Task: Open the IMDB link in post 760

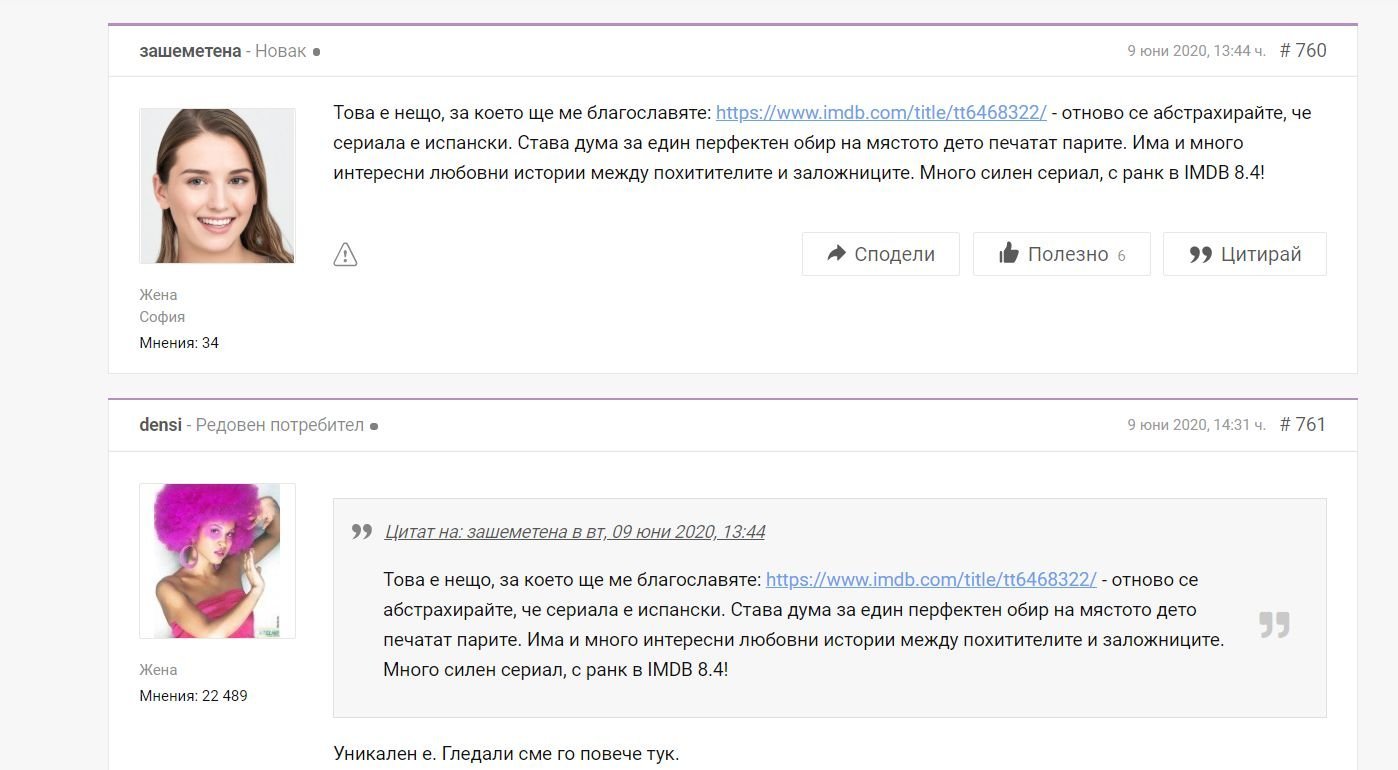Action: pos(881,113)
